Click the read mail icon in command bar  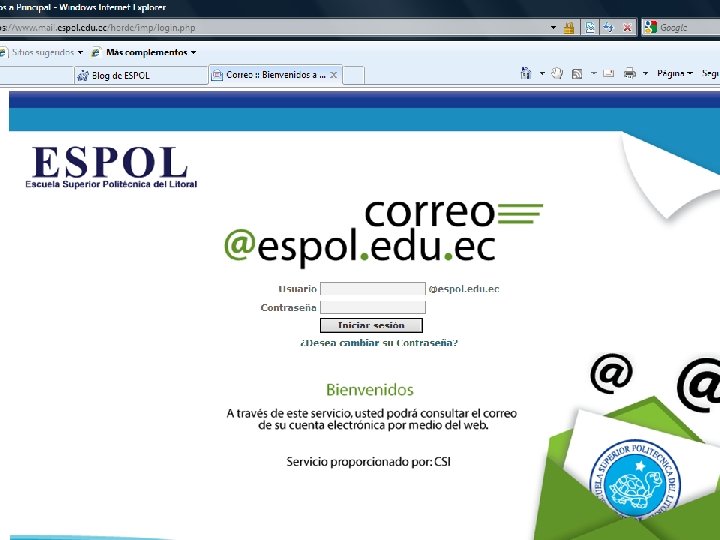coord(608,73)
